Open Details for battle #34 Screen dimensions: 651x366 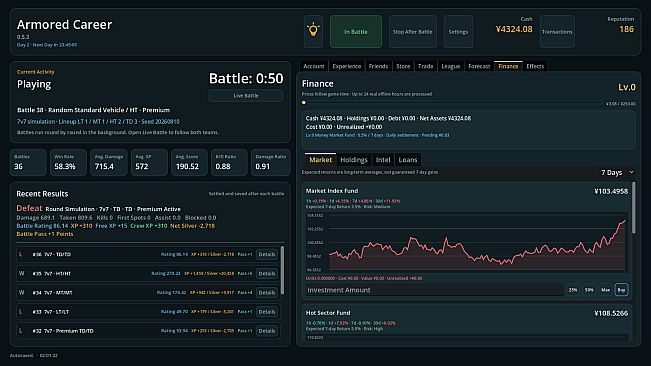[x=267, y=293]
